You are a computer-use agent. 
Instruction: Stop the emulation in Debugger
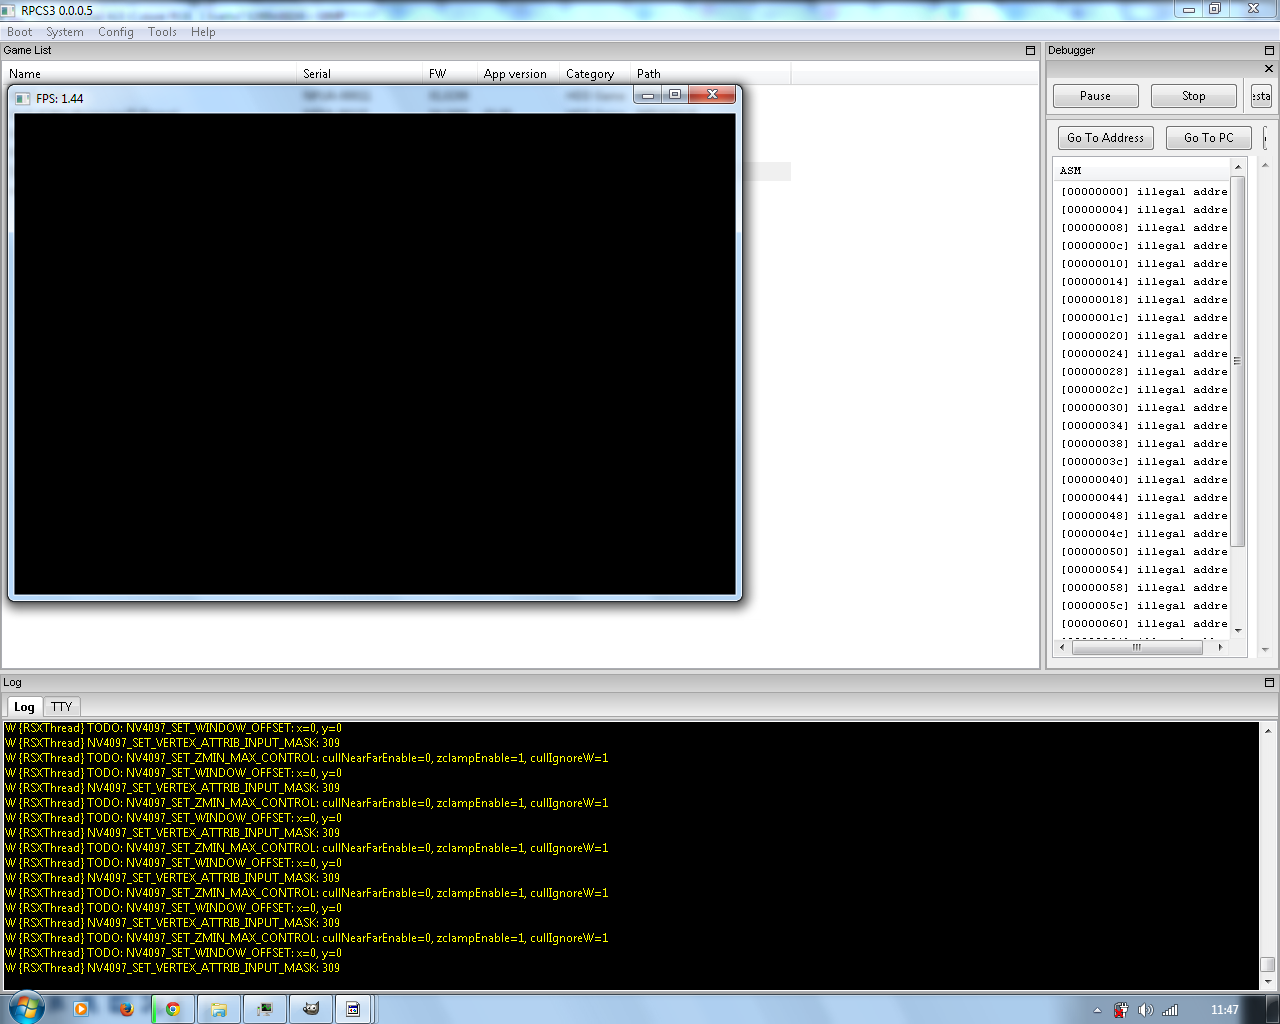point(1193,96)
